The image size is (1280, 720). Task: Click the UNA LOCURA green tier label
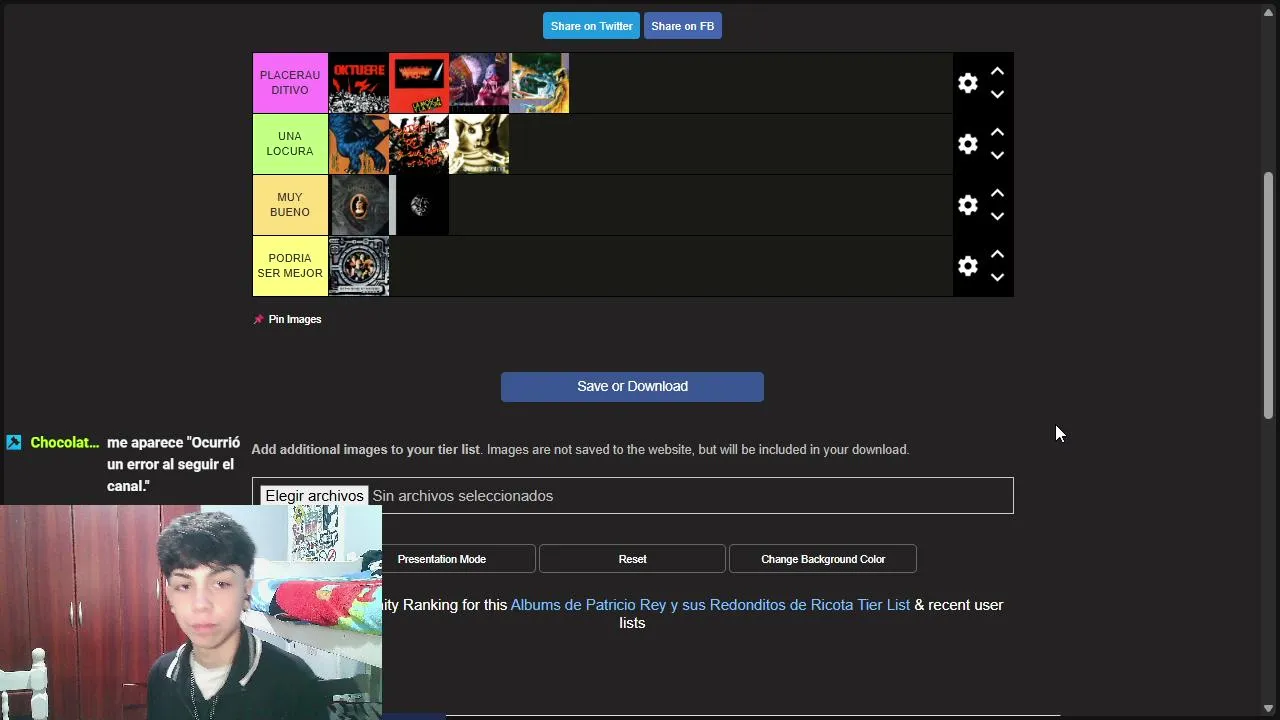pyautogui.click(x=290, y=144)
